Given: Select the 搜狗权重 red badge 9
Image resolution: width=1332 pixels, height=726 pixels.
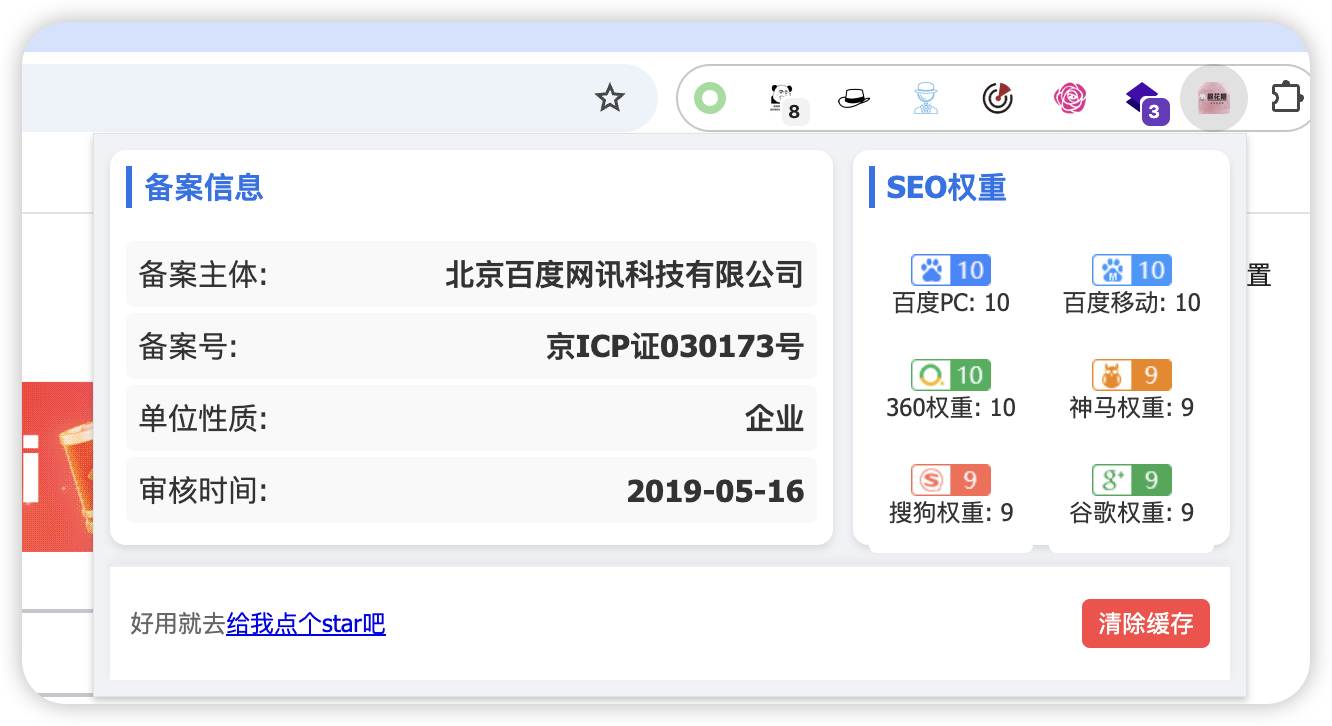Looking at the screenshot, I should click(x=950, y=479).
